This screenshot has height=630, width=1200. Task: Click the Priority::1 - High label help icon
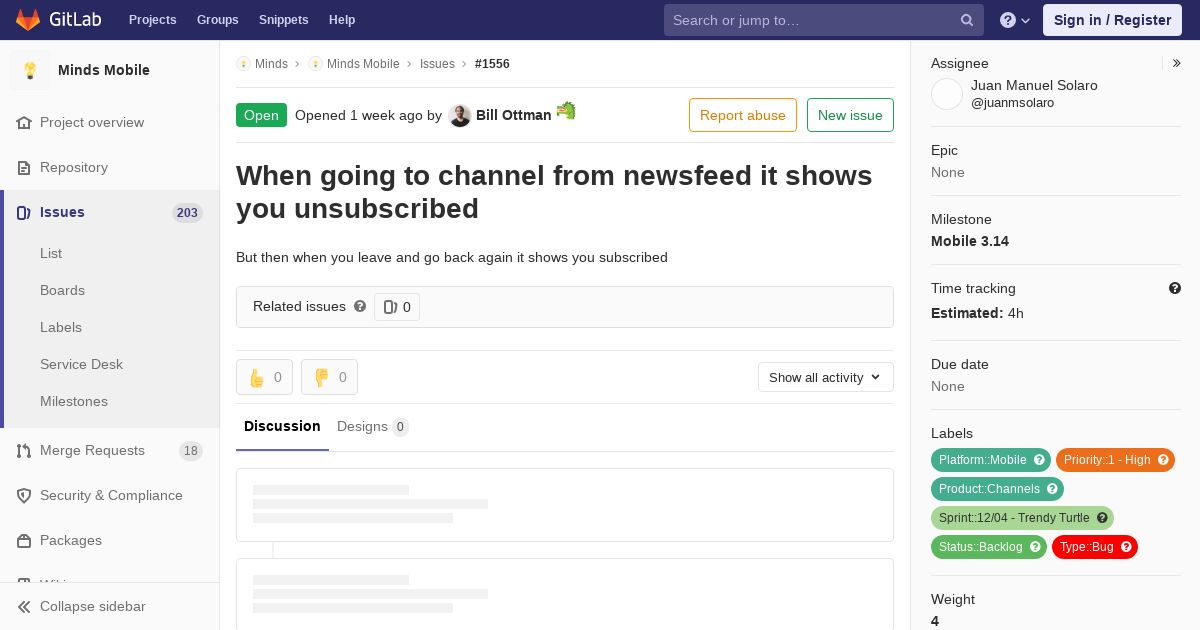1163,460
